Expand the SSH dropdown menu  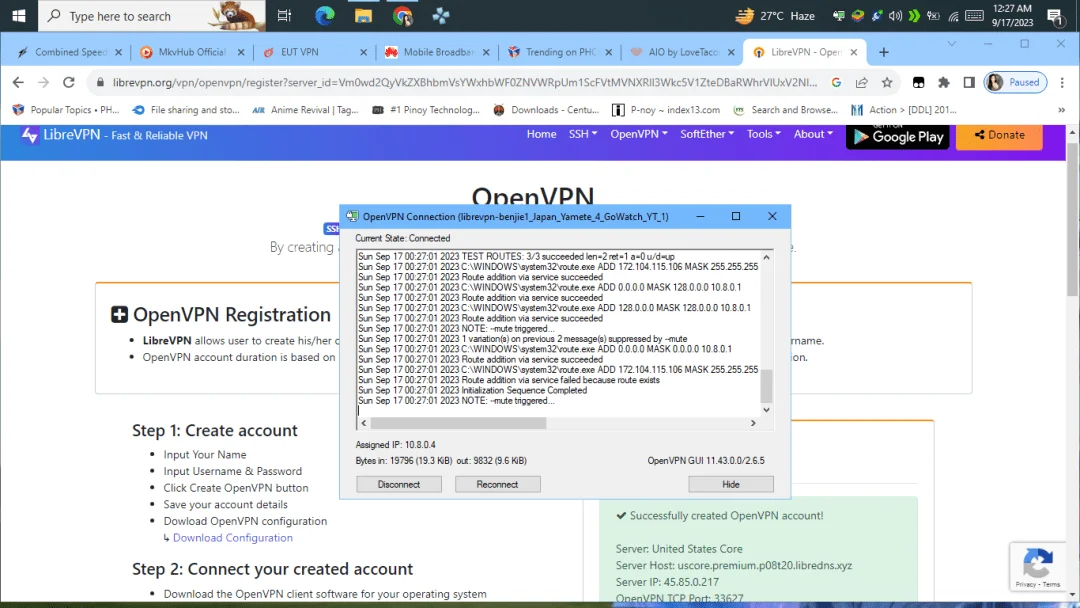[x=583, y=134]
